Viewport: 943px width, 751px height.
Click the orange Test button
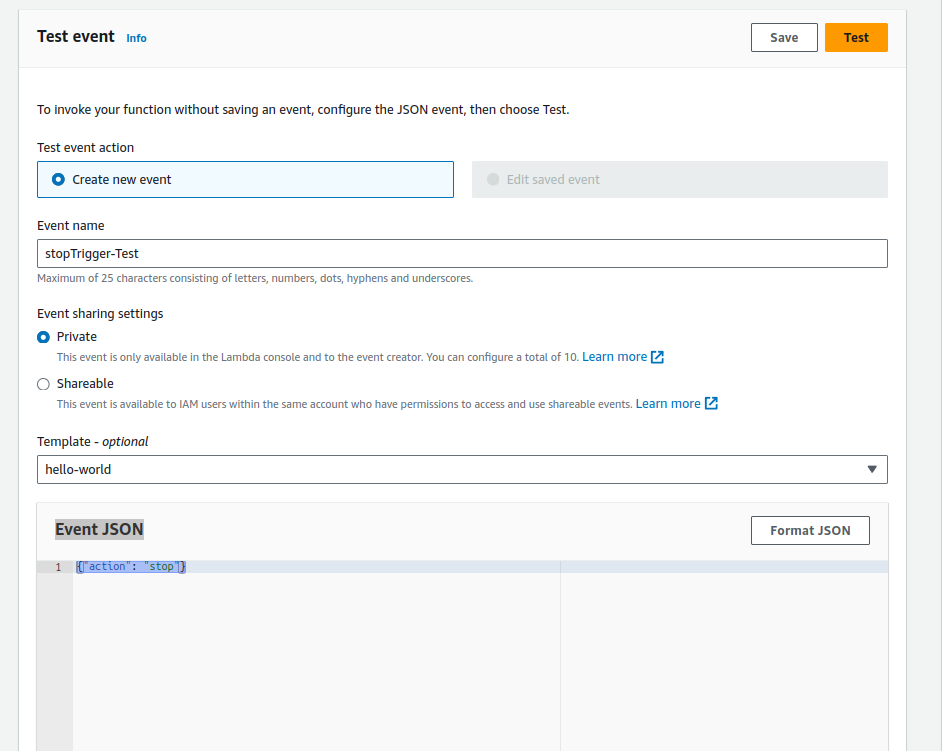pos(856,37)
